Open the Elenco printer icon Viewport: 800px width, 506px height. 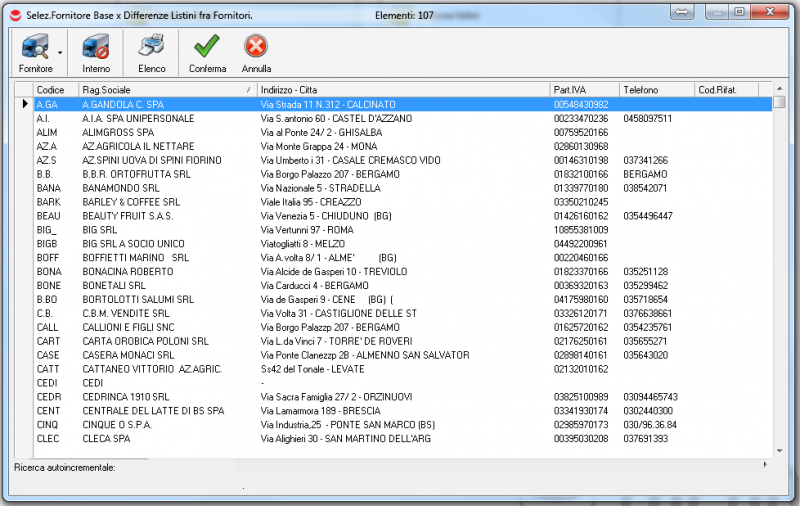151,47
